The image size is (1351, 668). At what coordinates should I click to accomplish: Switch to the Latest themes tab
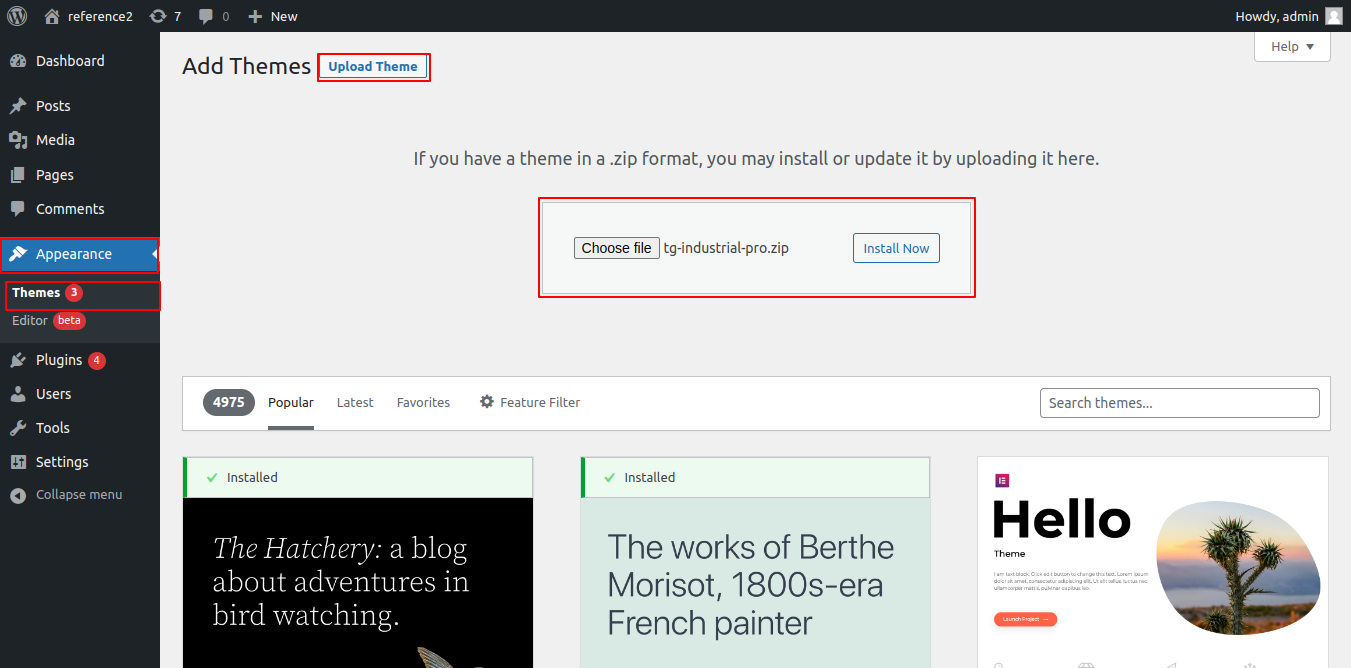(x=355, y=402)
